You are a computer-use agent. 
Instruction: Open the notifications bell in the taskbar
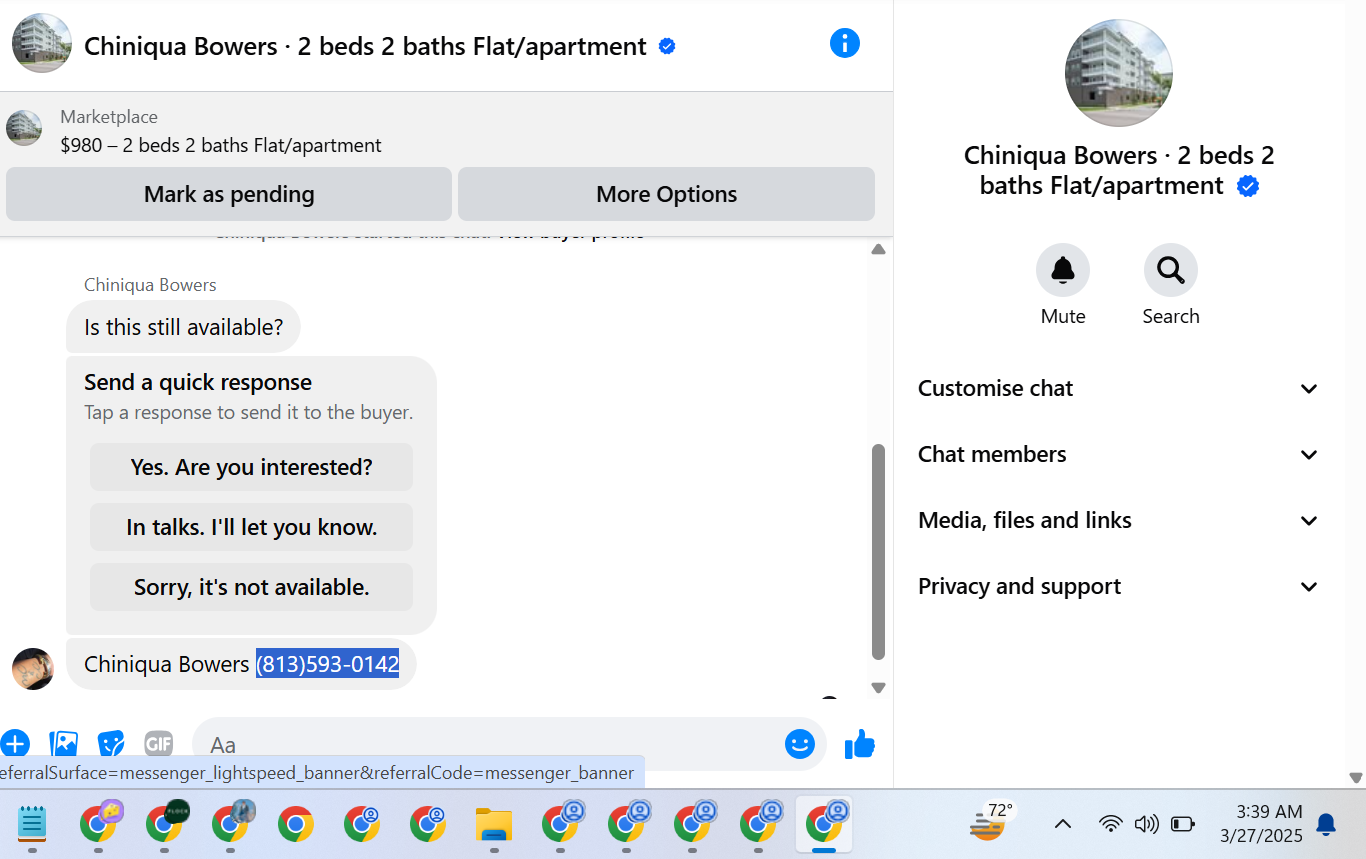(x=1326, y=824)
